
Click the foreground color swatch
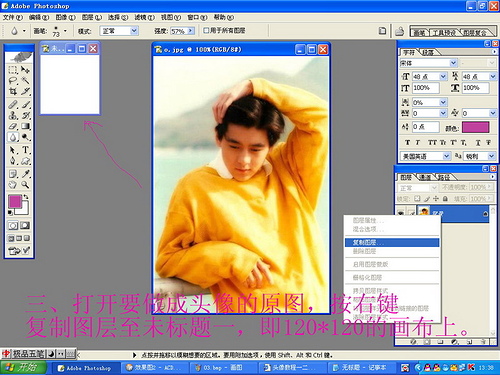tap(15, 201)
